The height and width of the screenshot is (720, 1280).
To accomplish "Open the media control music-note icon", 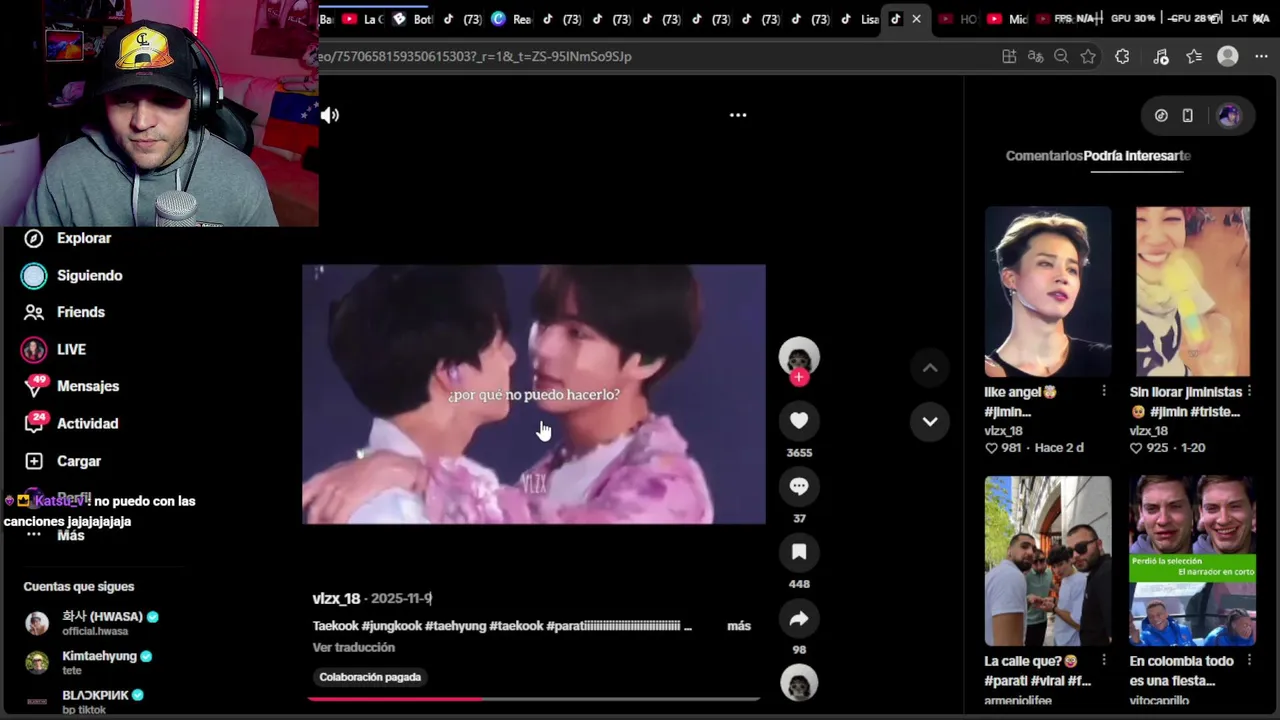I will [1160, 57].
